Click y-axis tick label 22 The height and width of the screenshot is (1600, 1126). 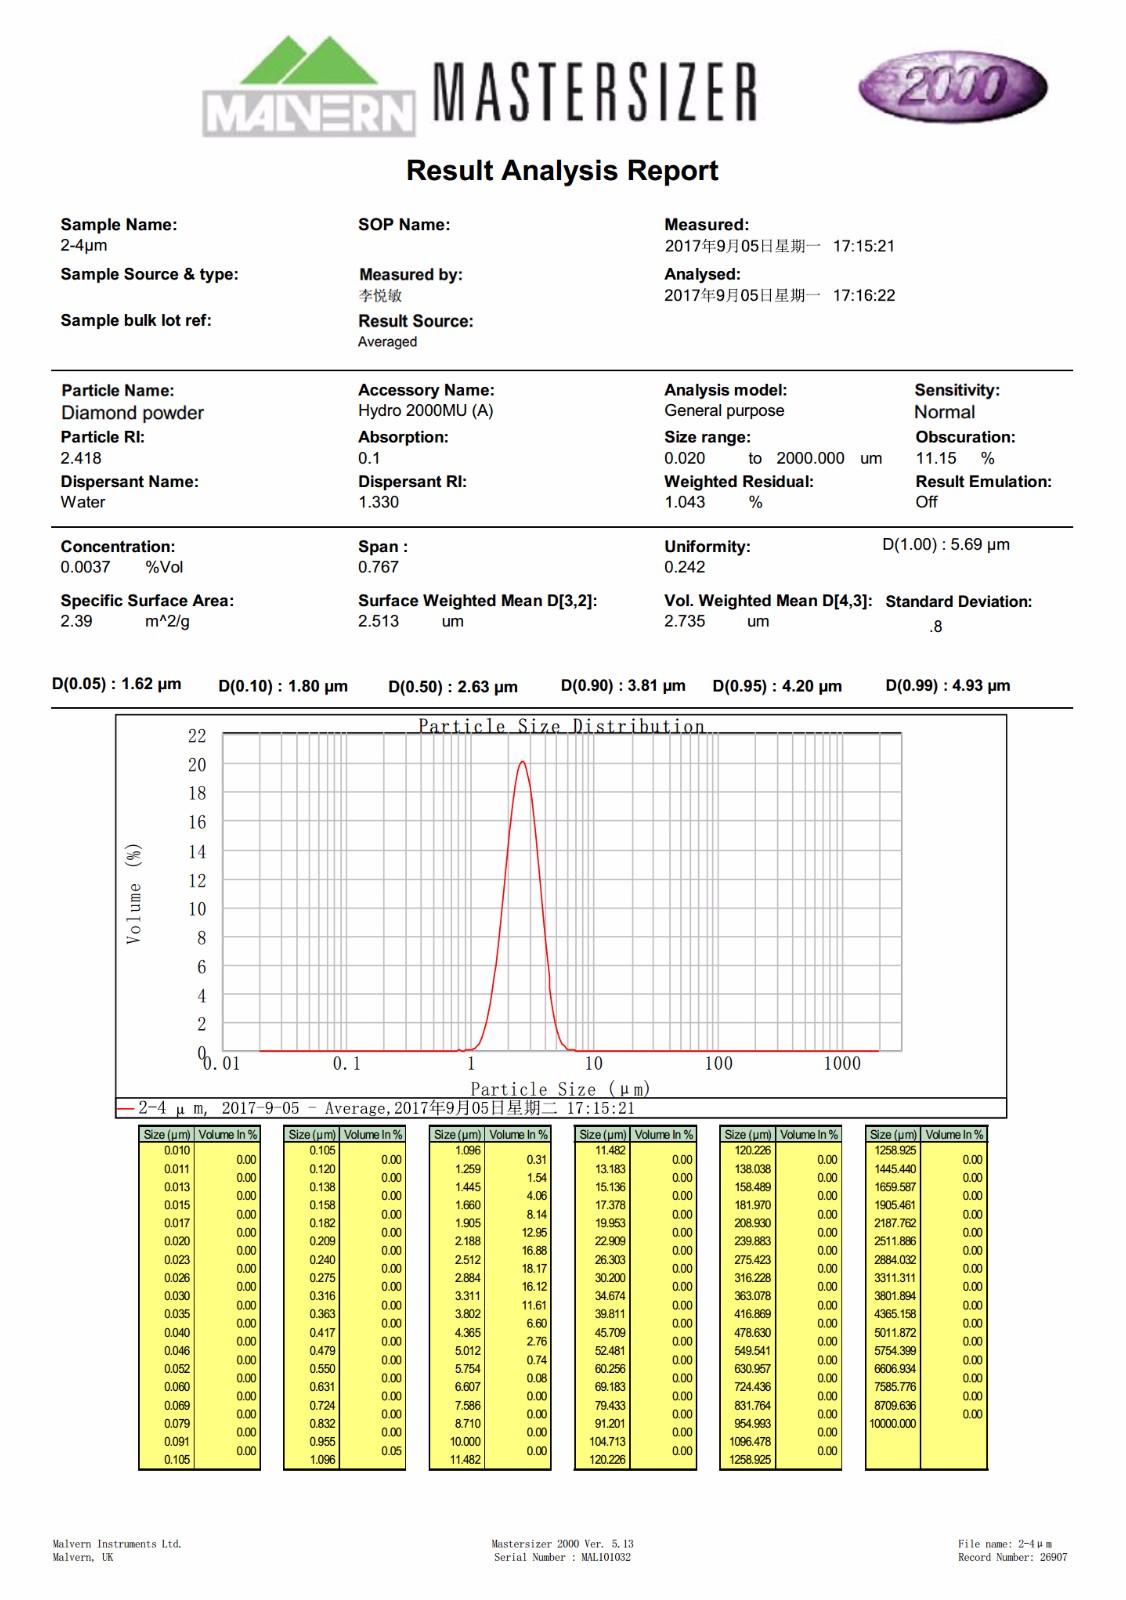click(197, 736)
